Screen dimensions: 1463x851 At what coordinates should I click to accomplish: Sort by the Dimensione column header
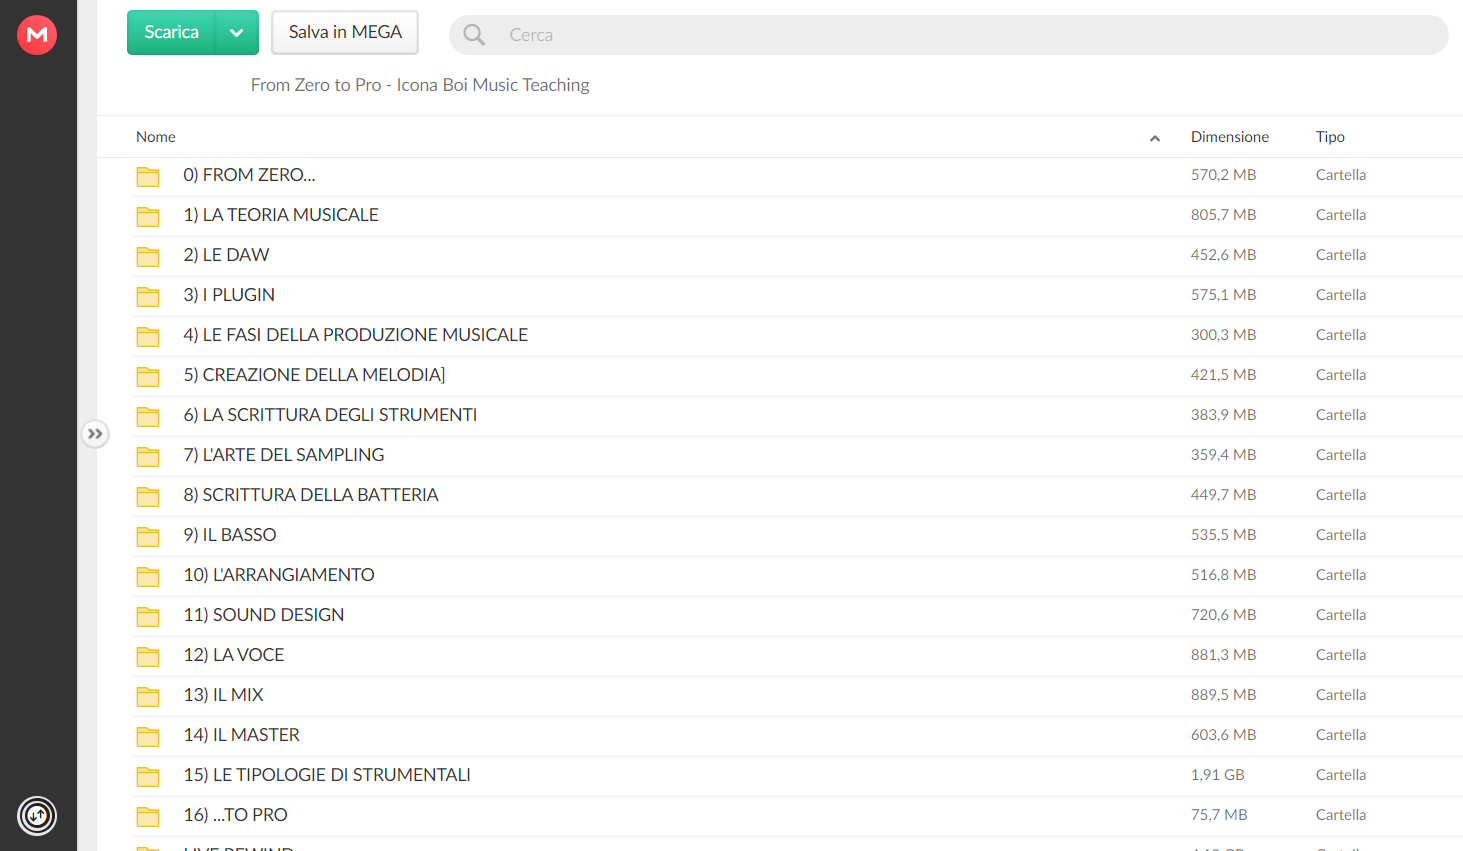[1229, 137]
